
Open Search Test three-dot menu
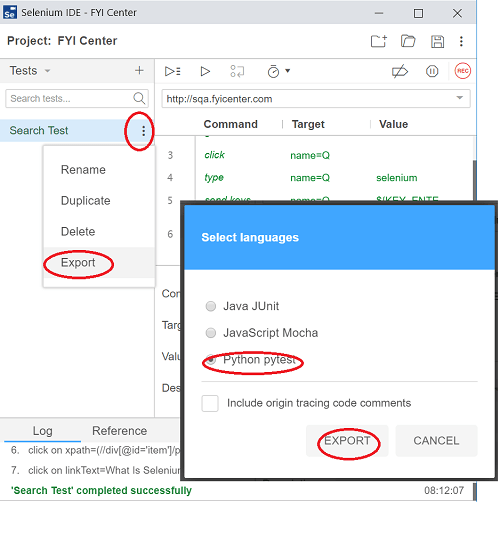point(143,131)
